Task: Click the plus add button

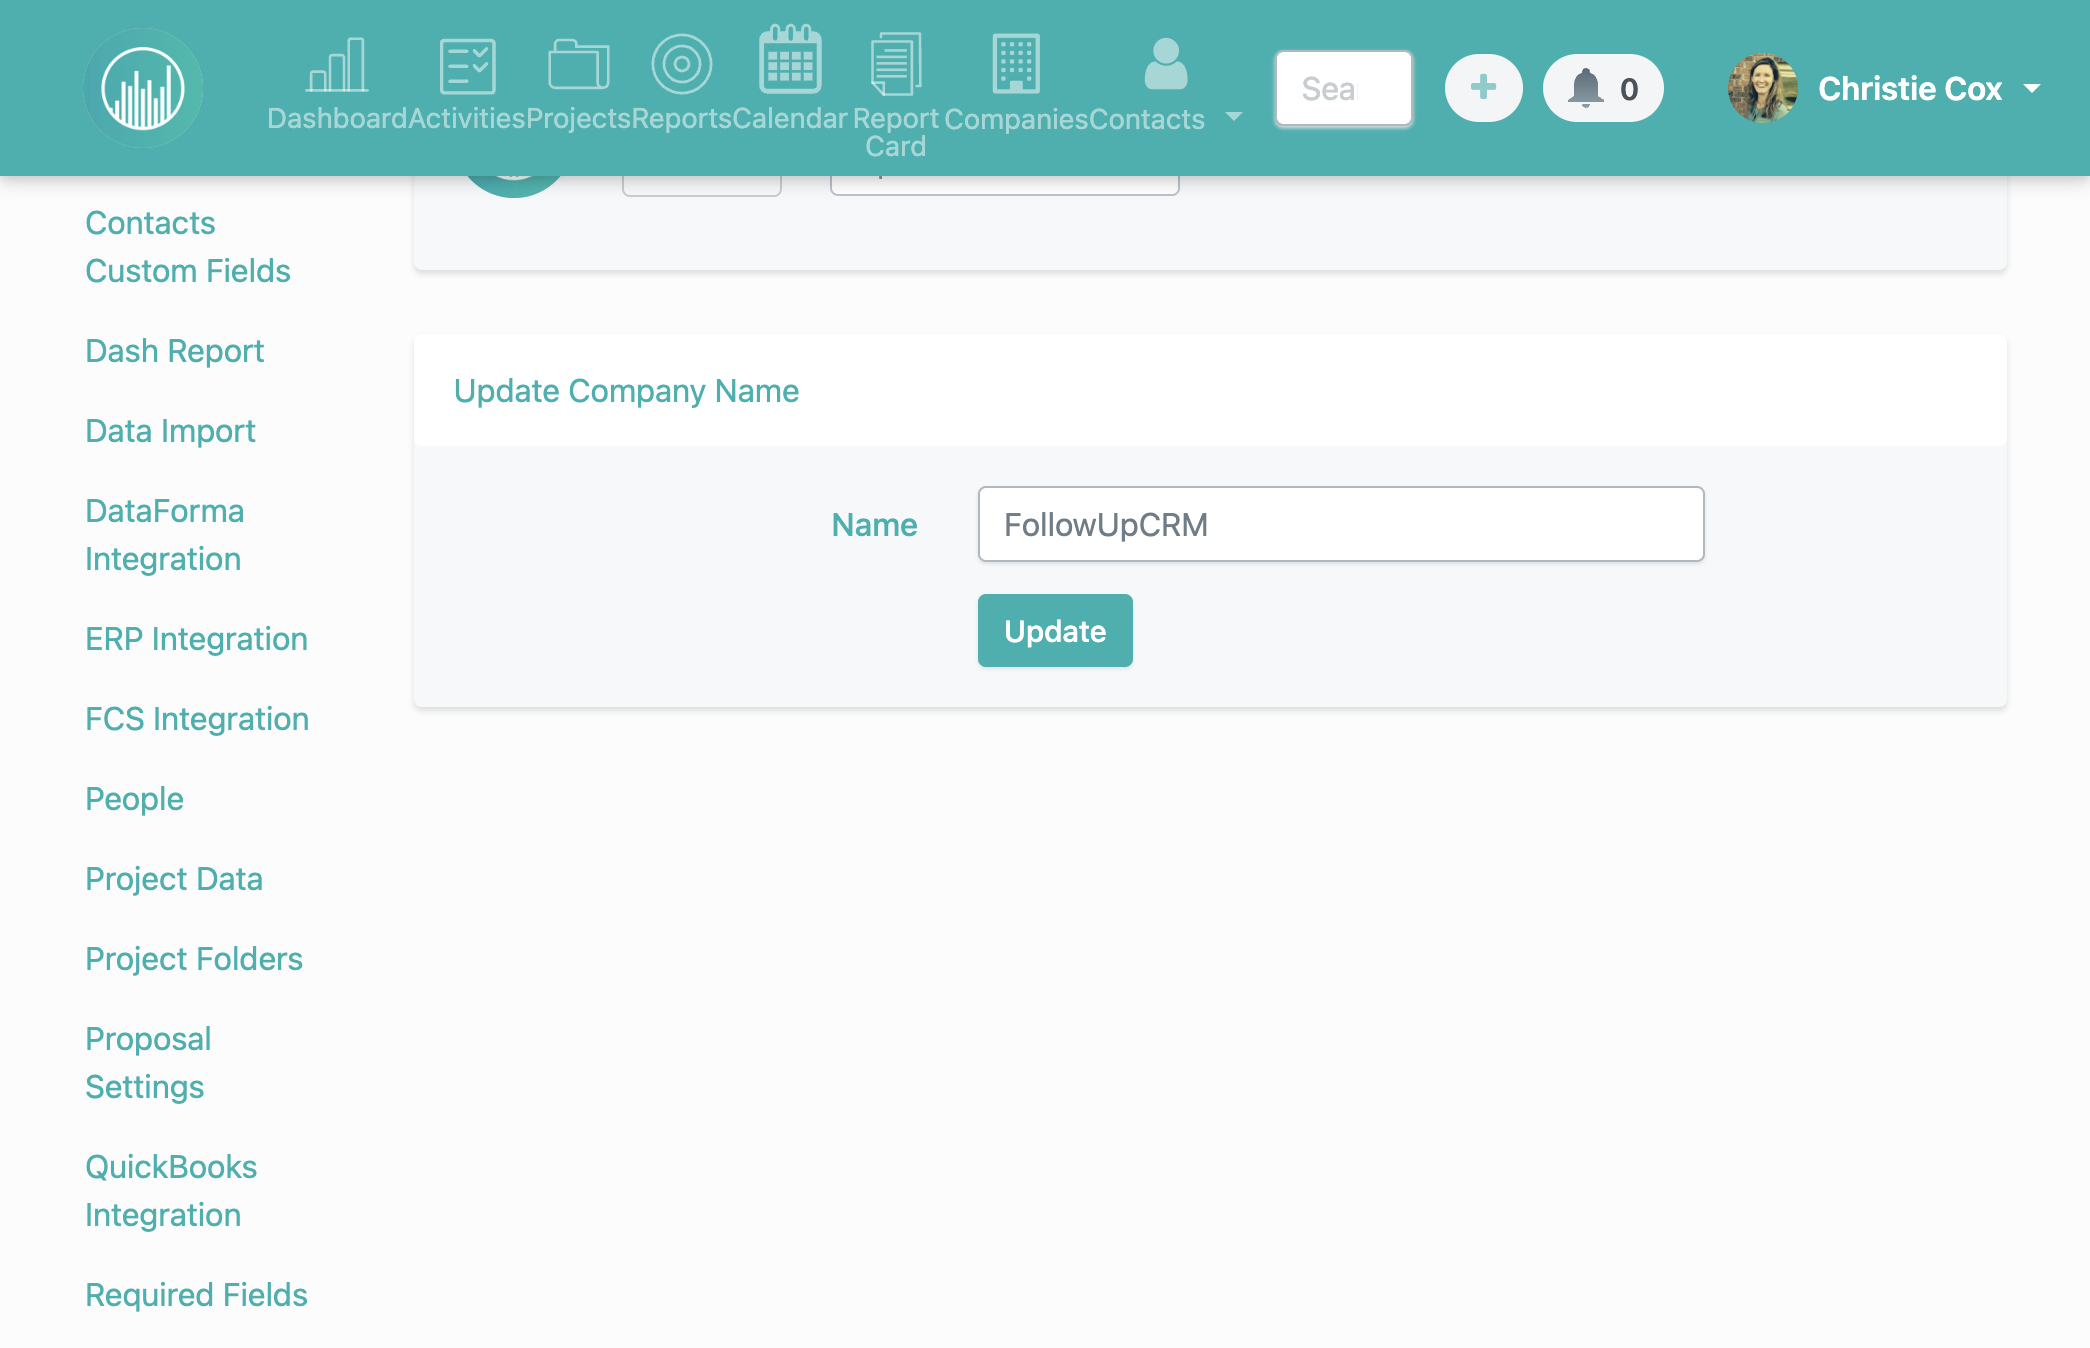Action: tap(1483, 88)
